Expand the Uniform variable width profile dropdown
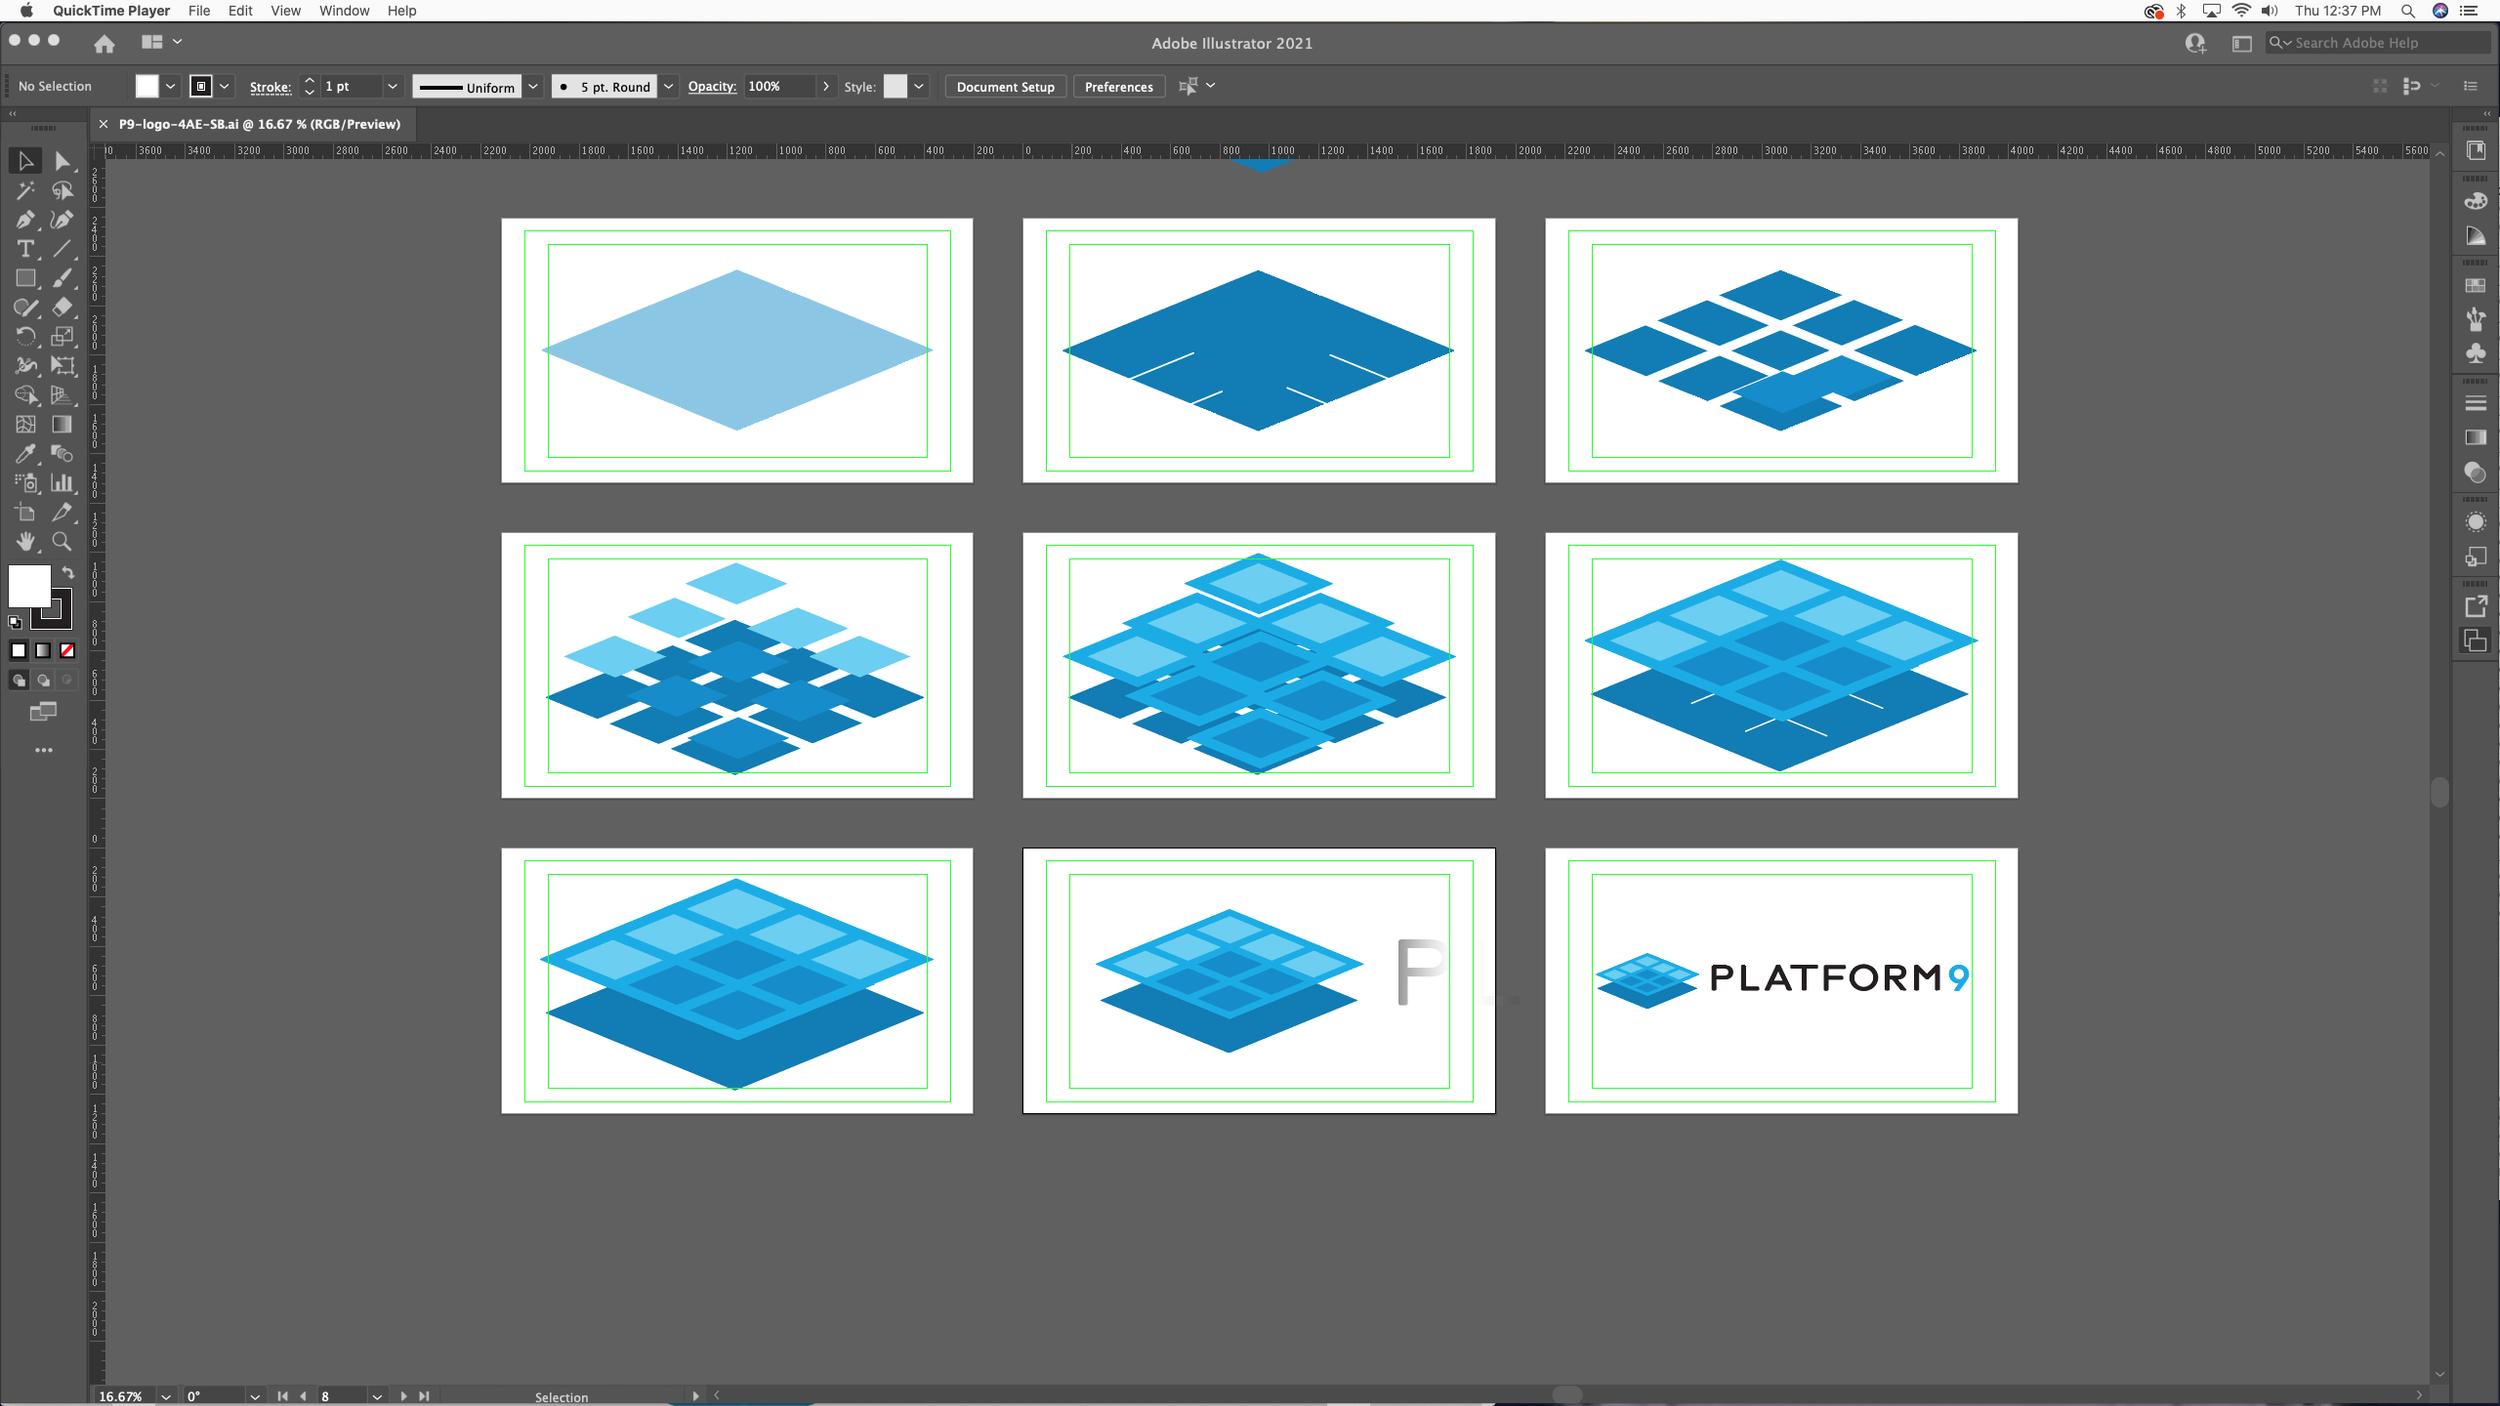The width and height of the screenshot is (2500, 1406). 533,87
